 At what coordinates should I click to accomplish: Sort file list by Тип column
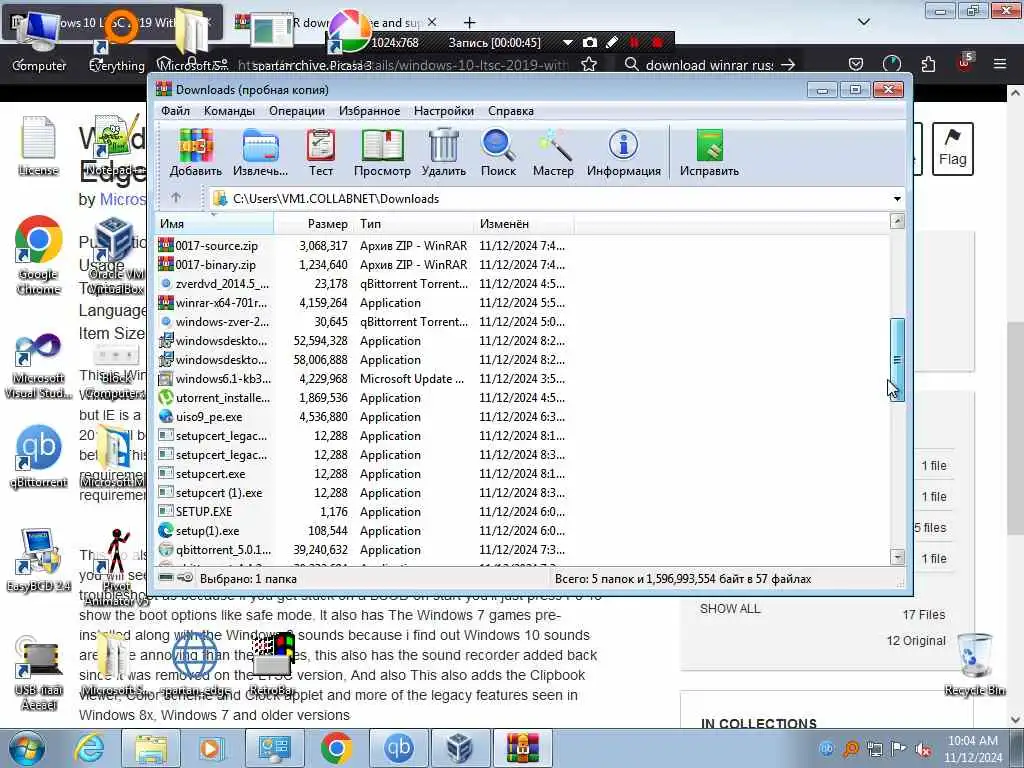(413, 223)
